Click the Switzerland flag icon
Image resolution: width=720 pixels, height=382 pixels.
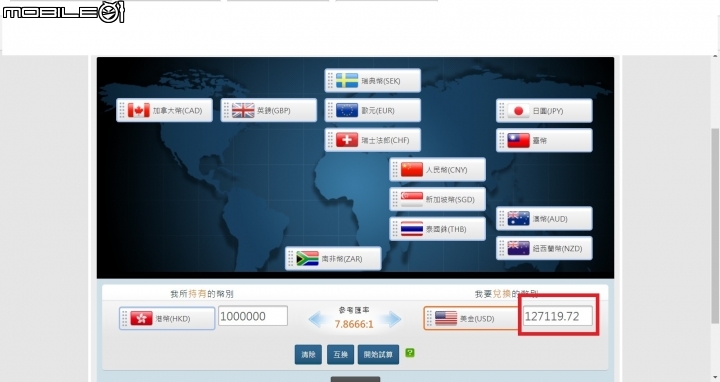click(347, 140)
